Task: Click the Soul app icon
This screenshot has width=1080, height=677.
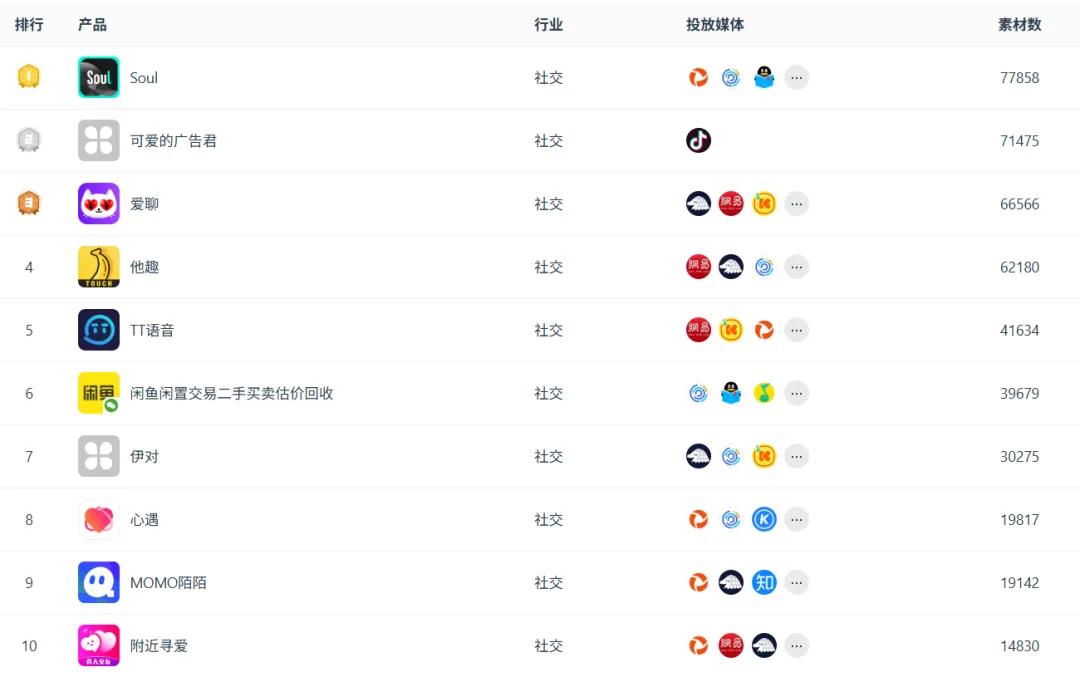Action: click(98, 77)
